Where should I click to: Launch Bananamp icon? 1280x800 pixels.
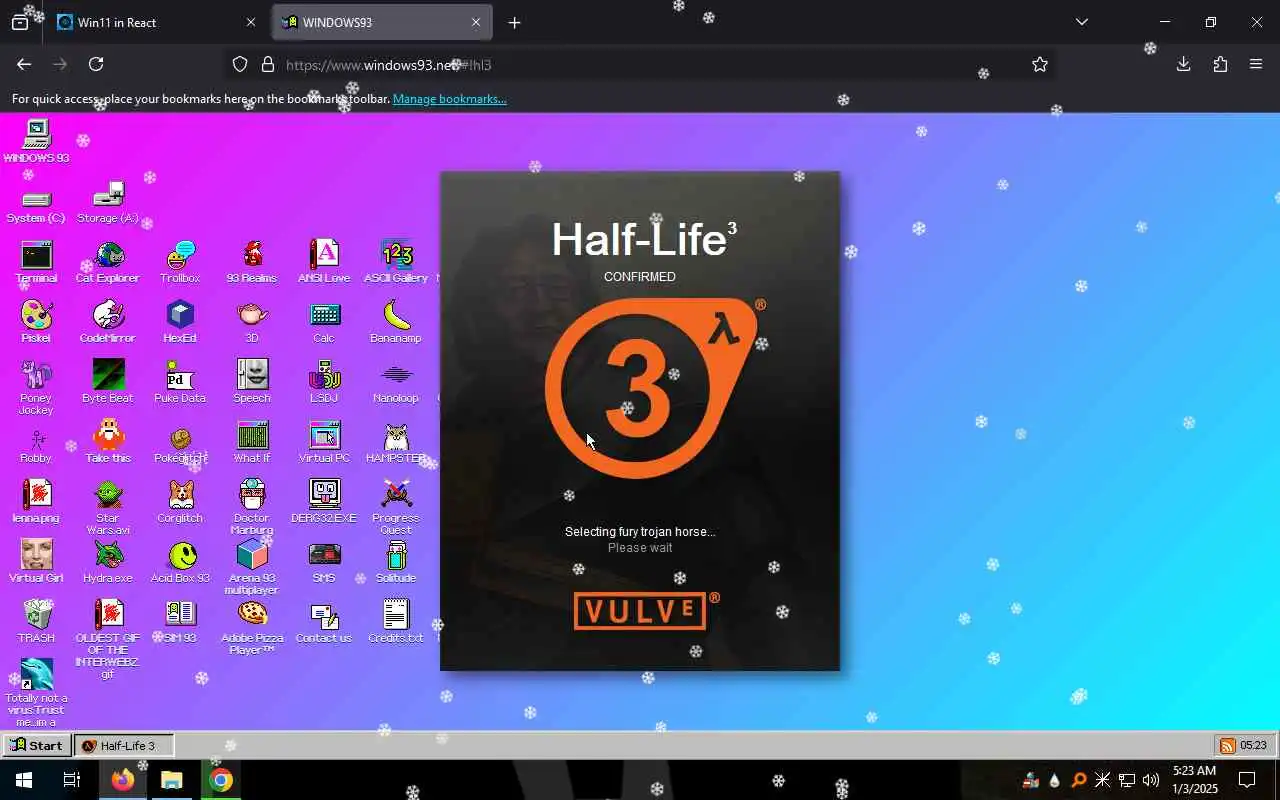click(x=396, y=323)
